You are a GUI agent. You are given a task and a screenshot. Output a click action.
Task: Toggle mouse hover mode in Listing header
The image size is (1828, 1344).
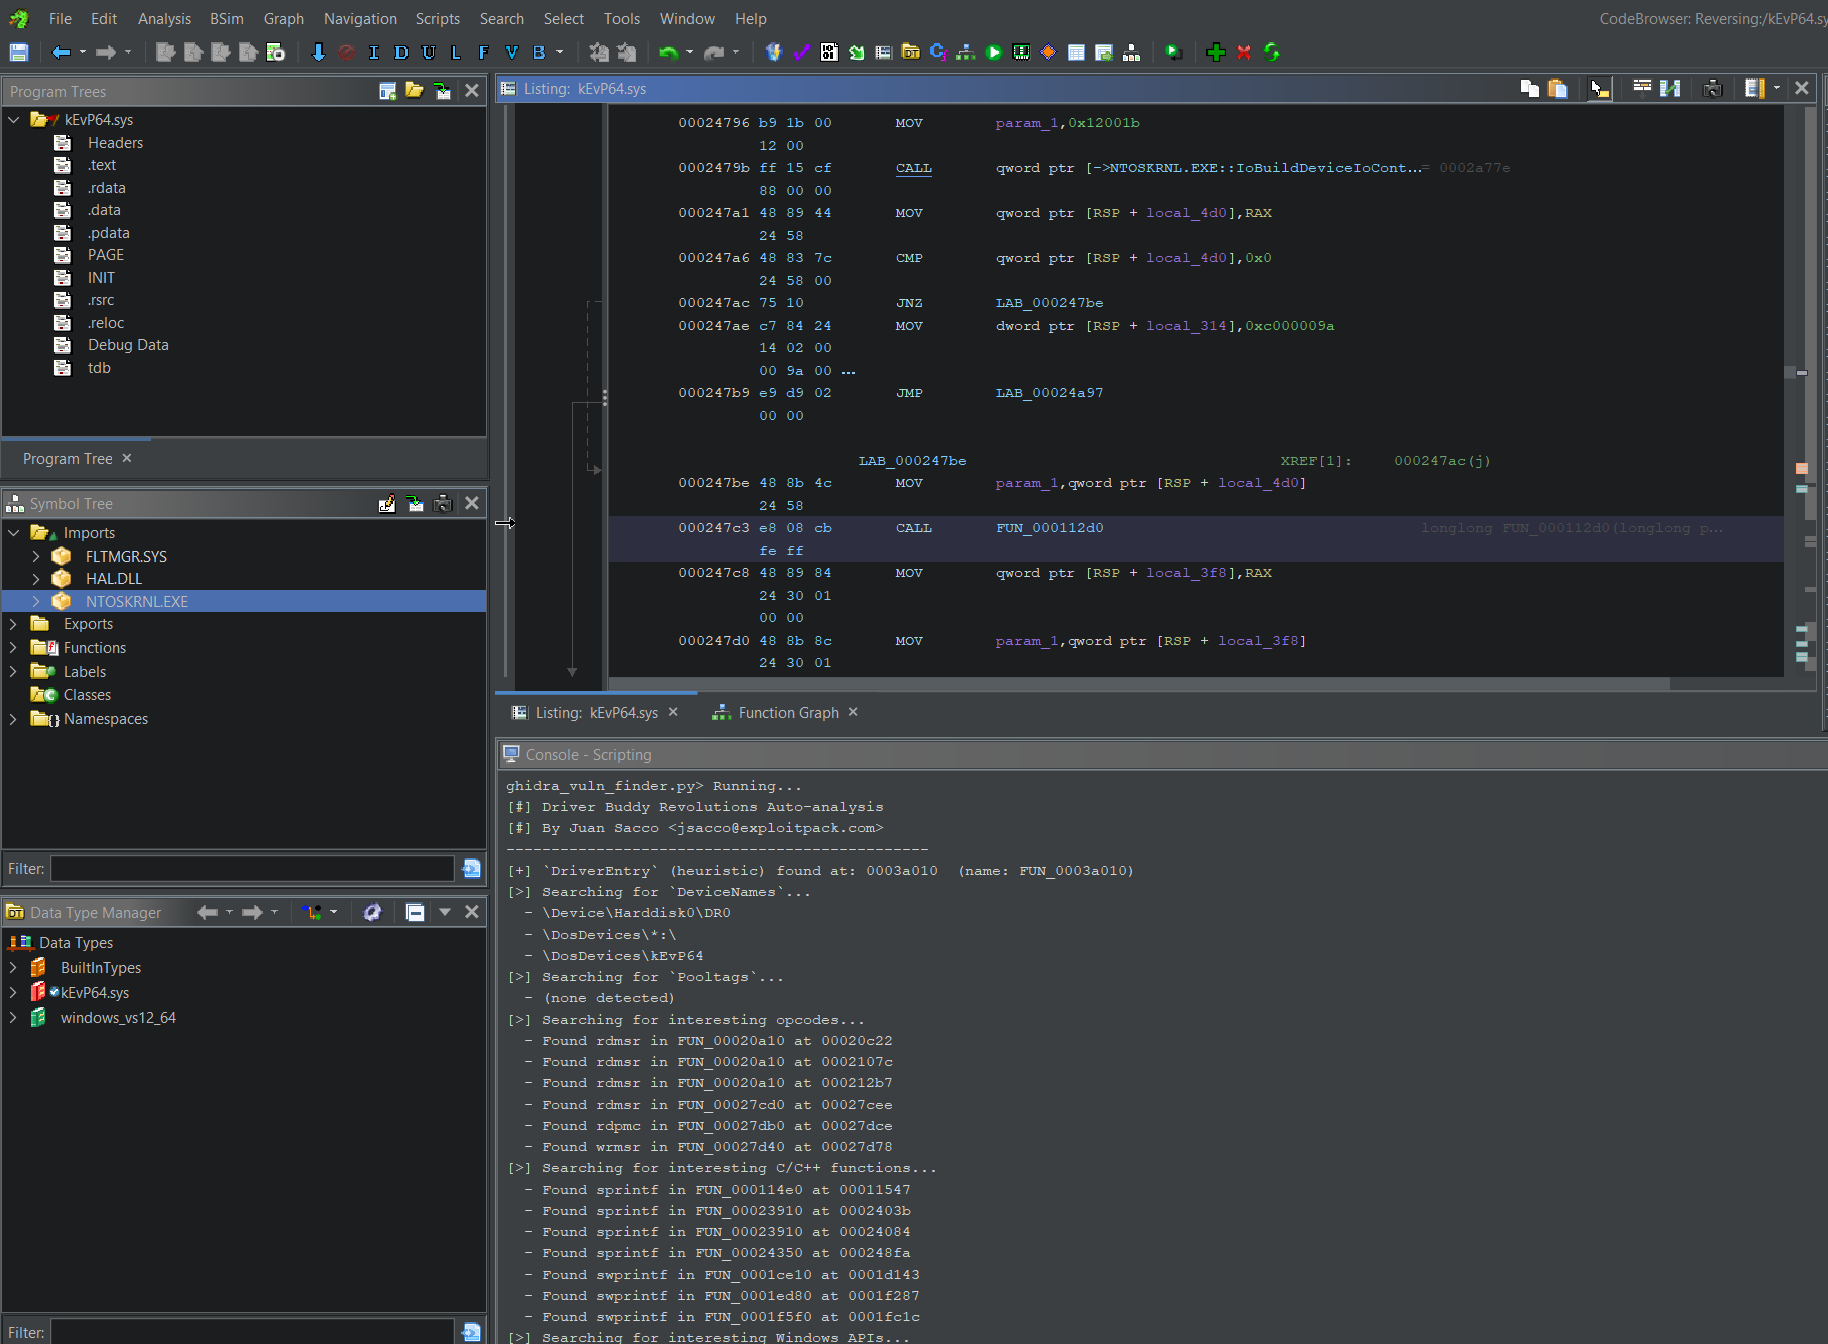pos(1599,89)
